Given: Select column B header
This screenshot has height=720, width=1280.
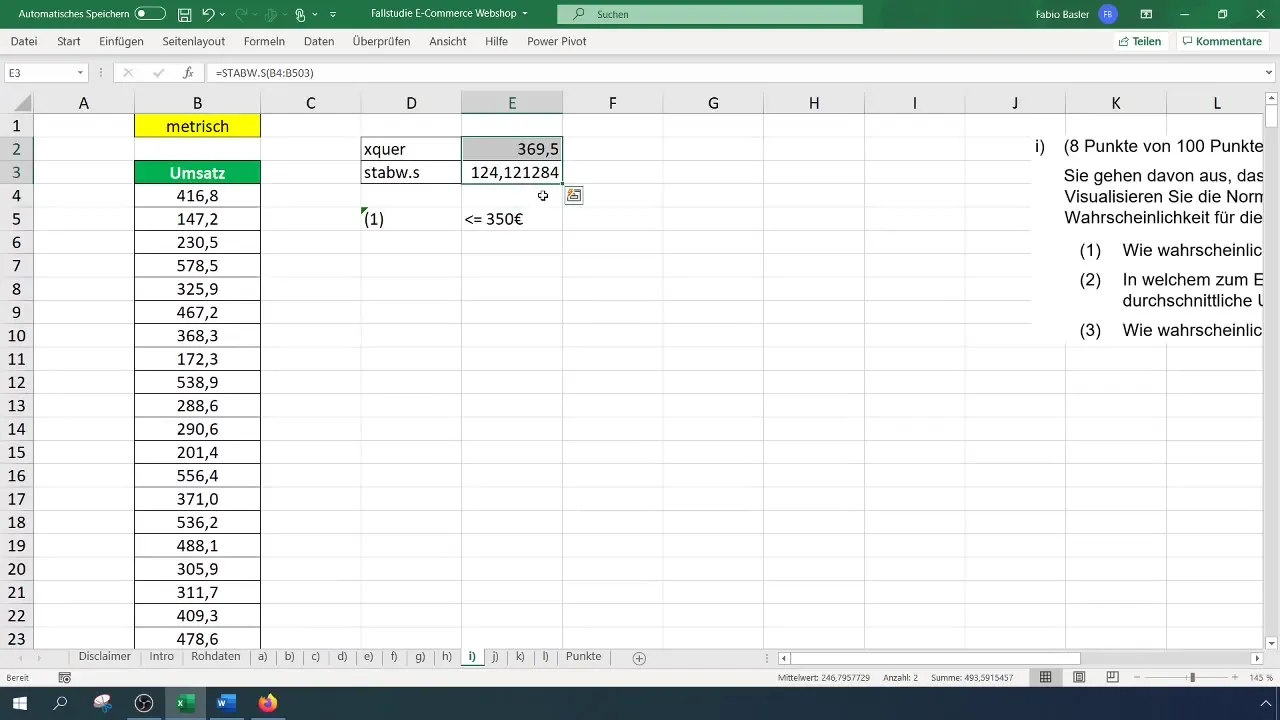Looking at the screenshot, I should [197, 103].
